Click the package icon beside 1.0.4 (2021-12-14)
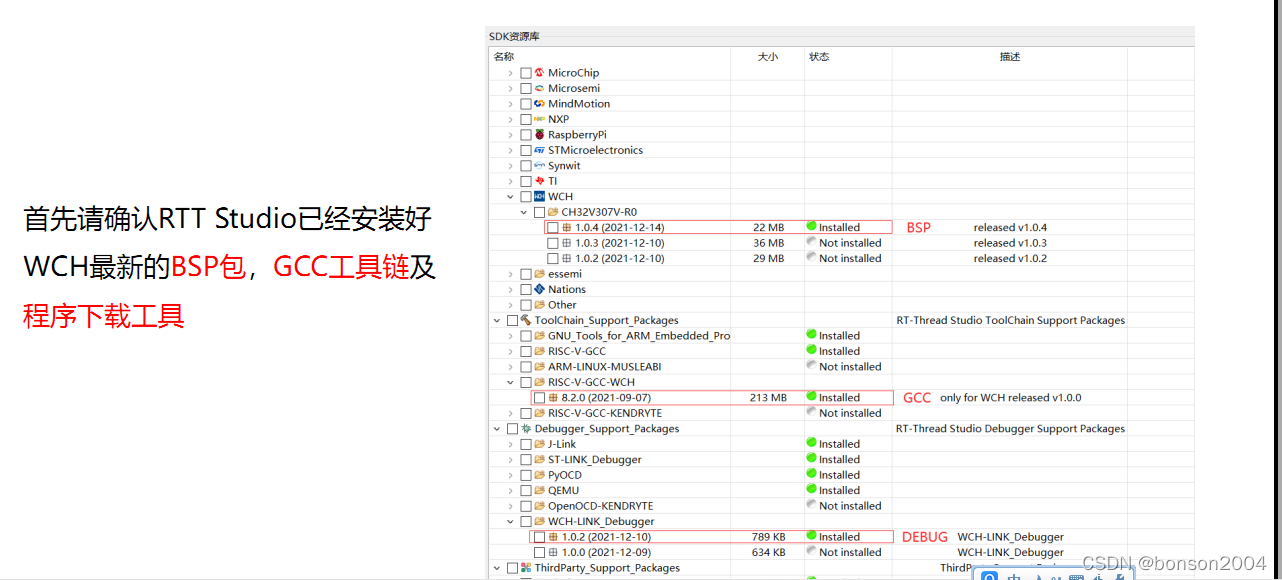Image resolution: width=1282 pixels, height=580 pixels. pos(567,227)
